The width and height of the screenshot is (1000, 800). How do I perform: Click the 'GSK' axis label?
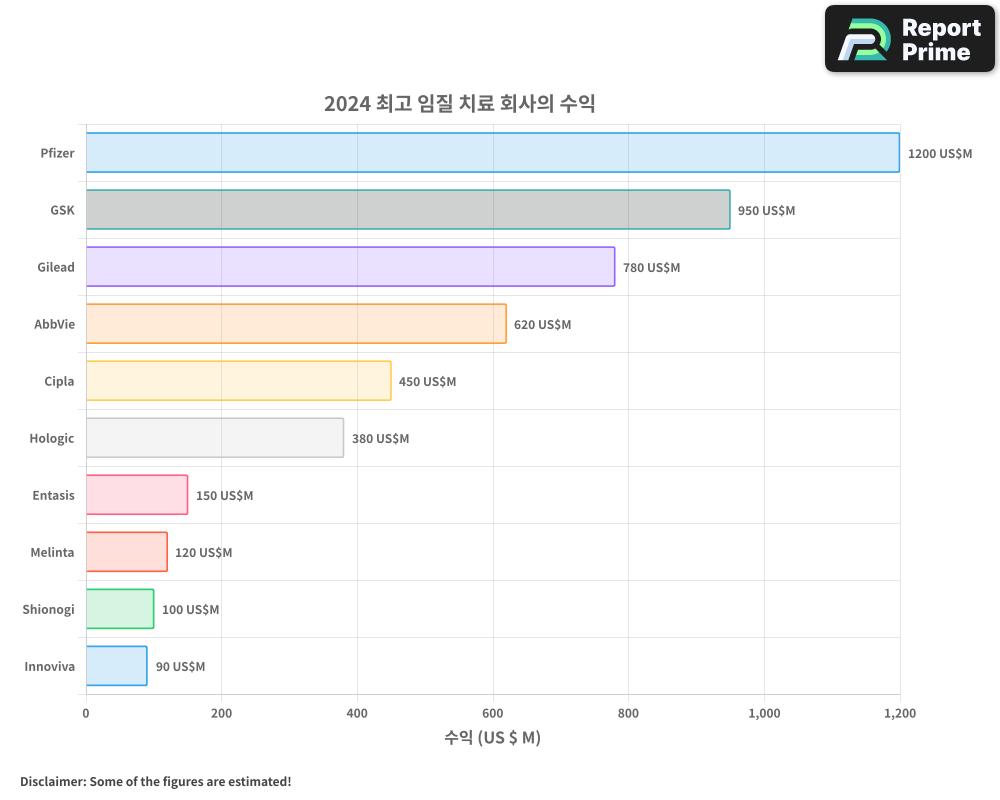62,210
